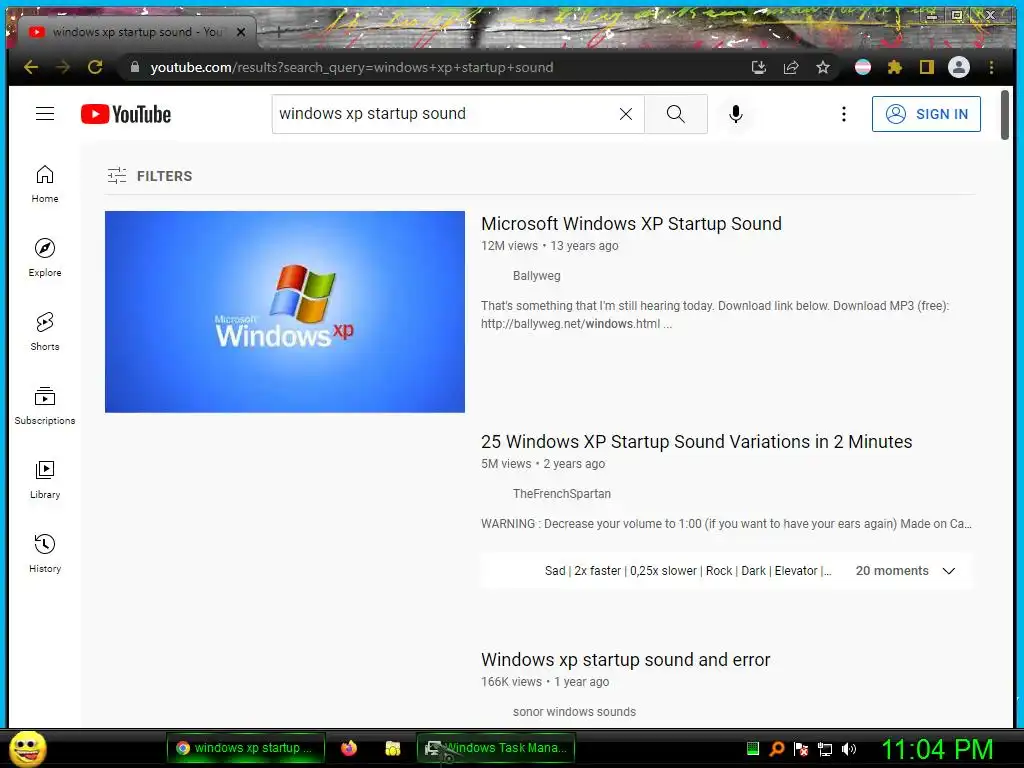
Task: Click the 11:04 PM taskbar clock
Action: (937, 749)
